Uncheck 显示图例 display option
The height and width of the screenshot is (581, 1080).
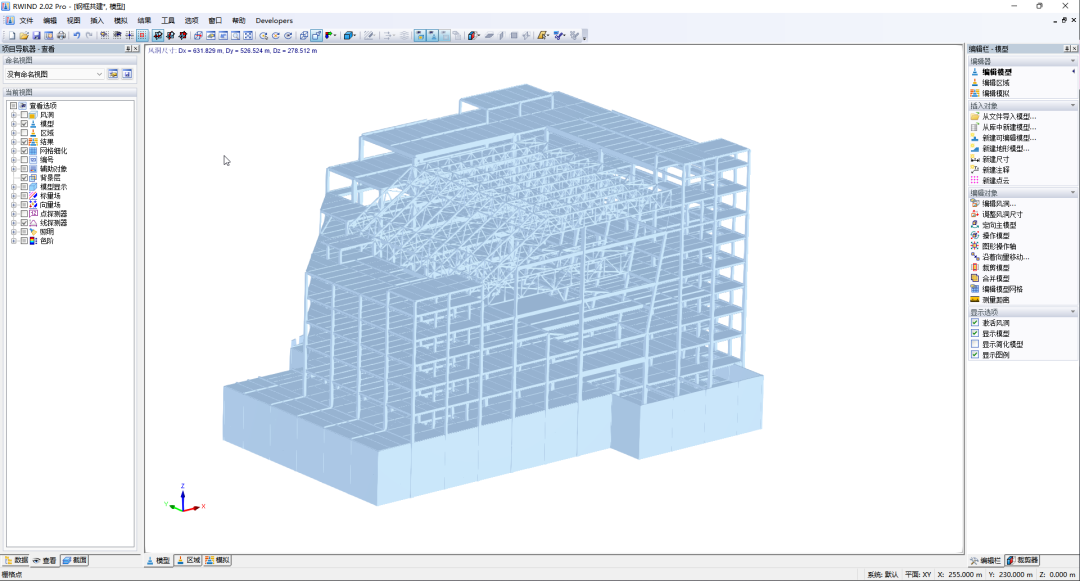click(x=975, y=355)
